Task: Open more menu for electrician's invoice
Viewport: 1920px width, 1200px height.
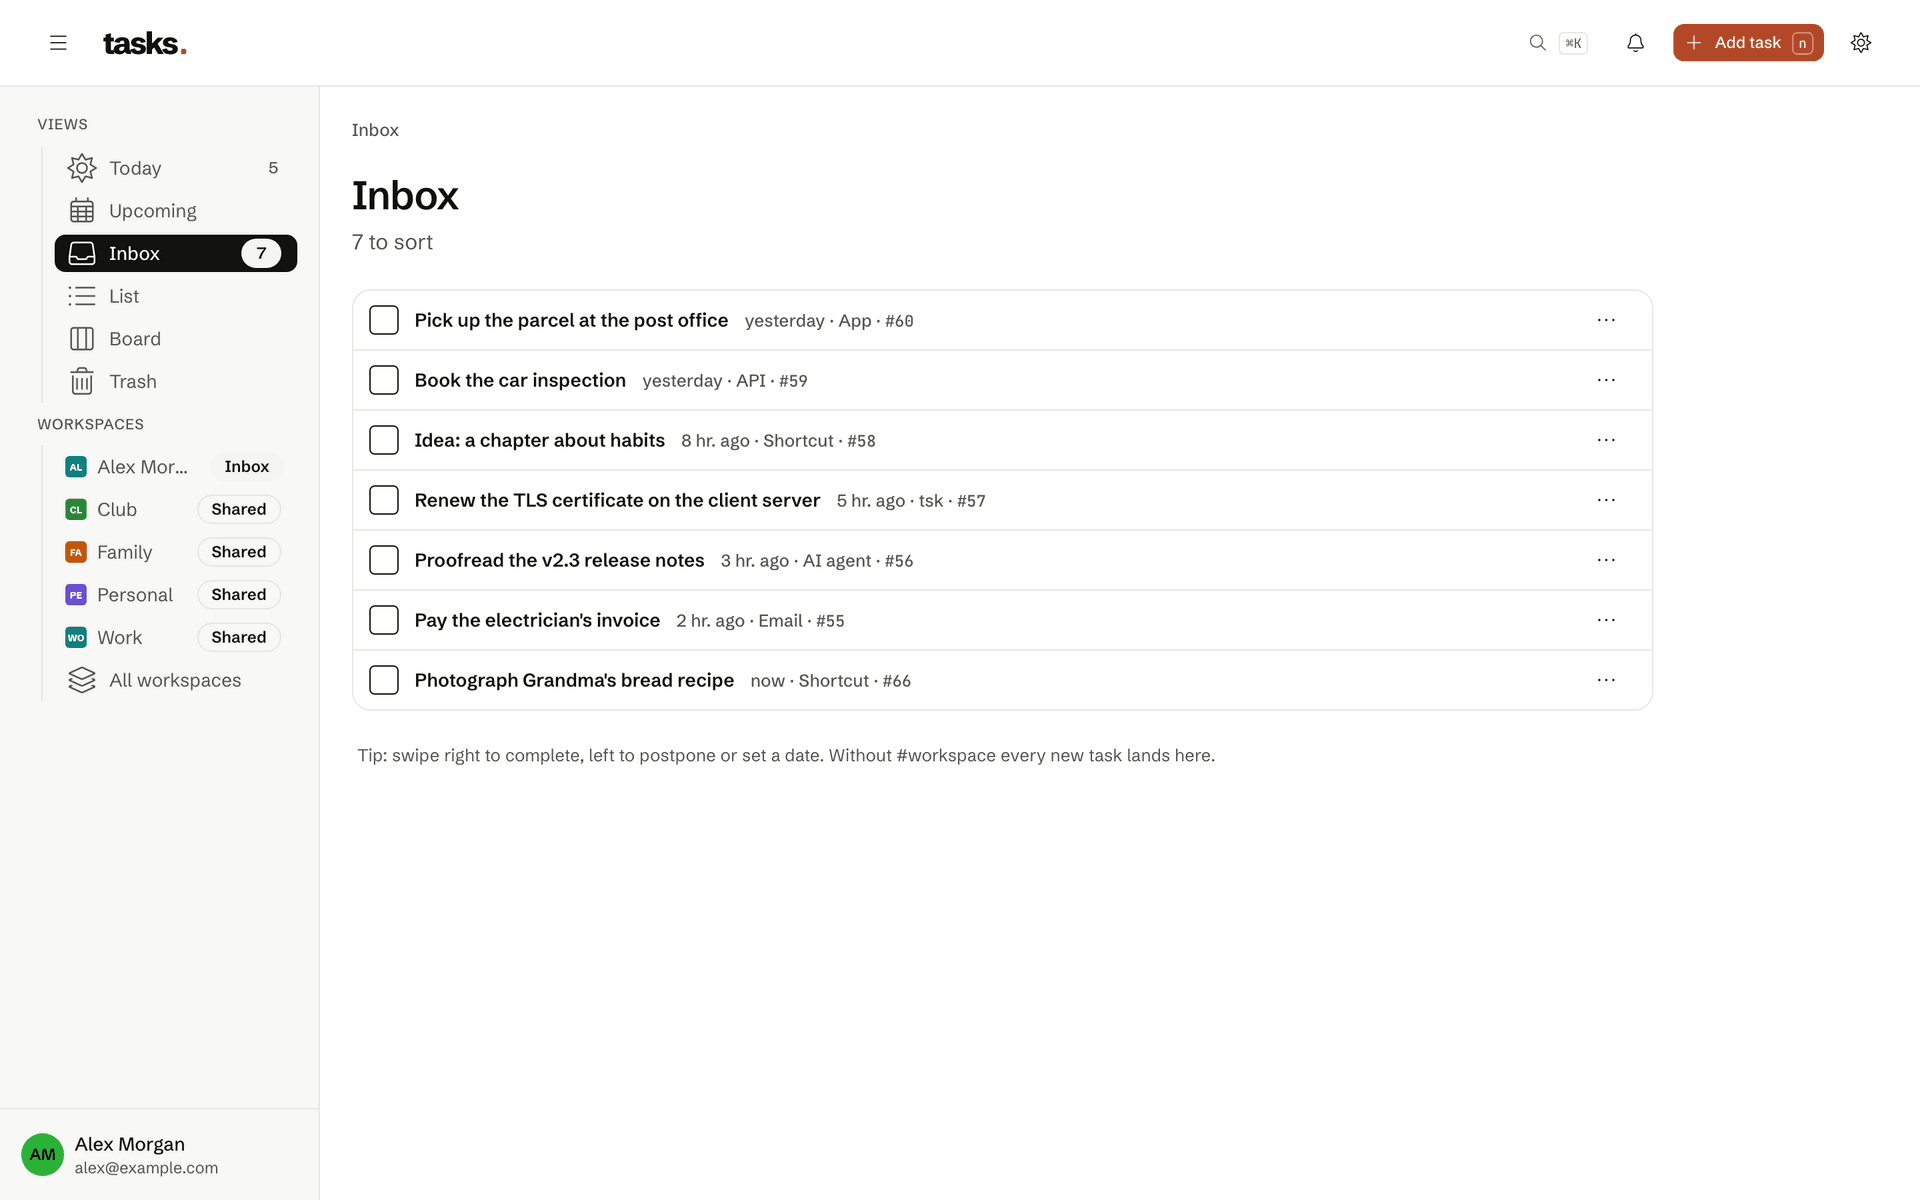Action: pos(1606,620)
